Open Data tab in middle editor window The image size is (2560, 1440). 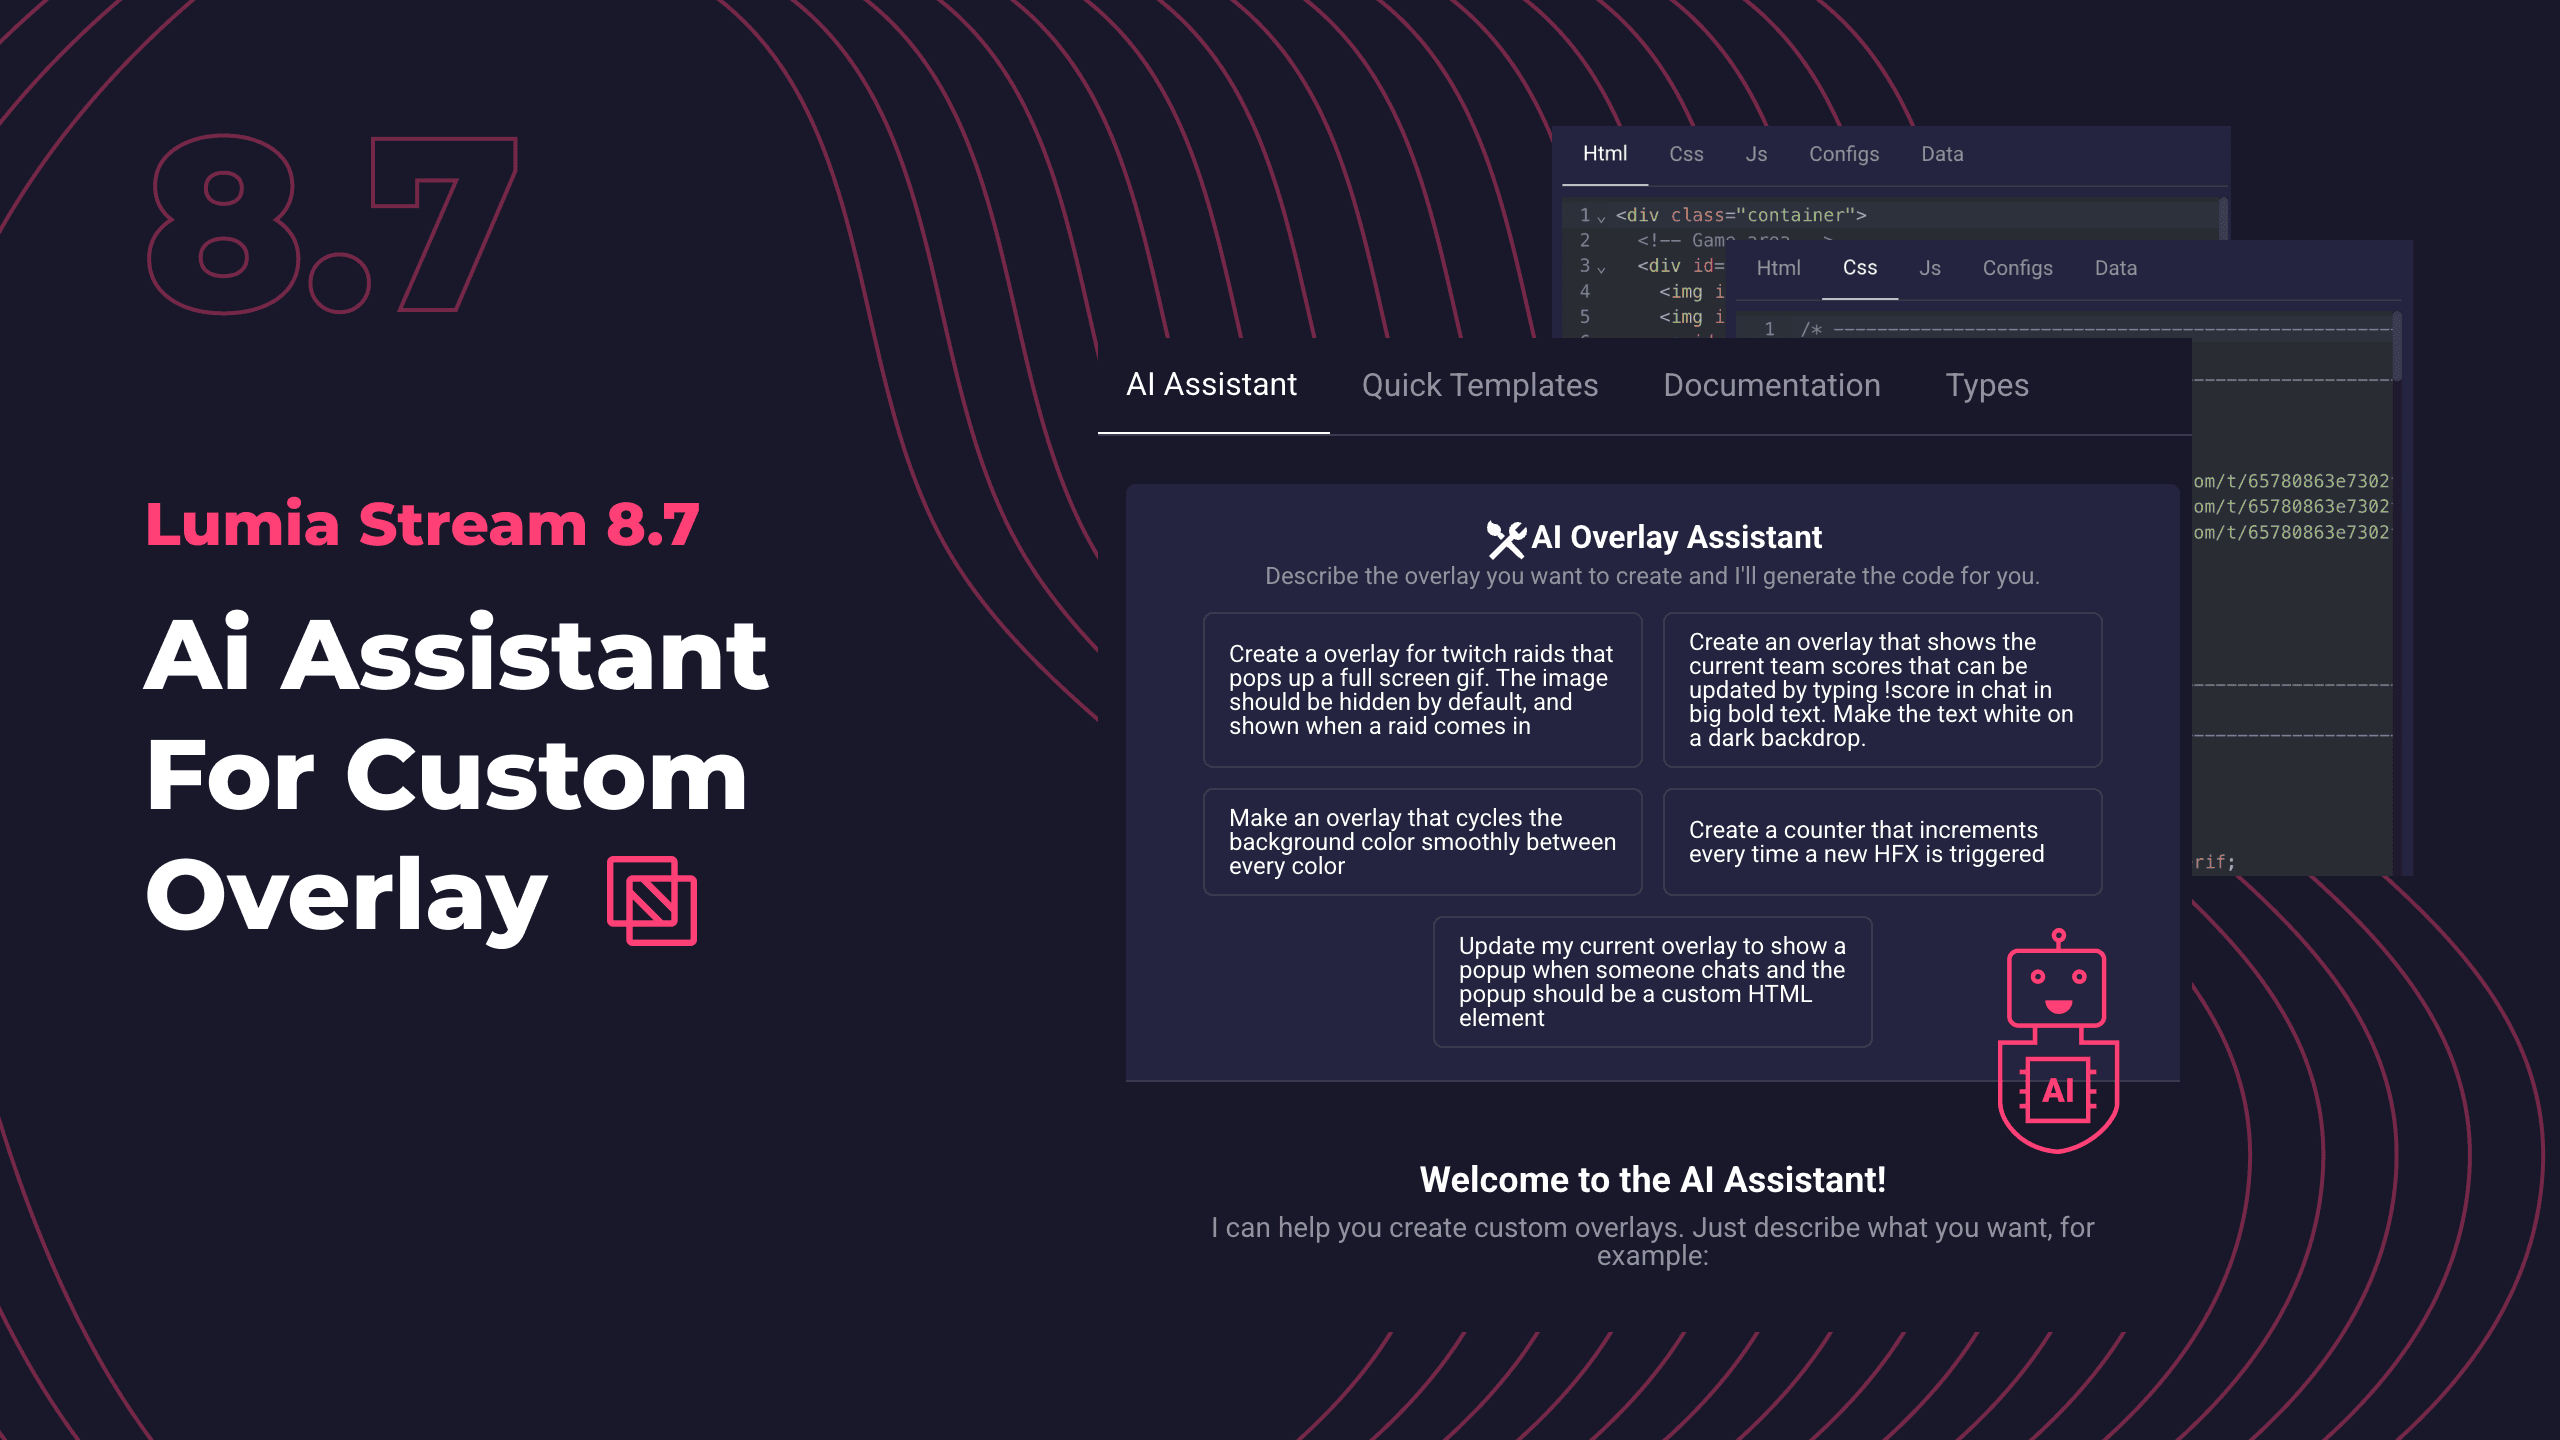tap(2116, 268)
